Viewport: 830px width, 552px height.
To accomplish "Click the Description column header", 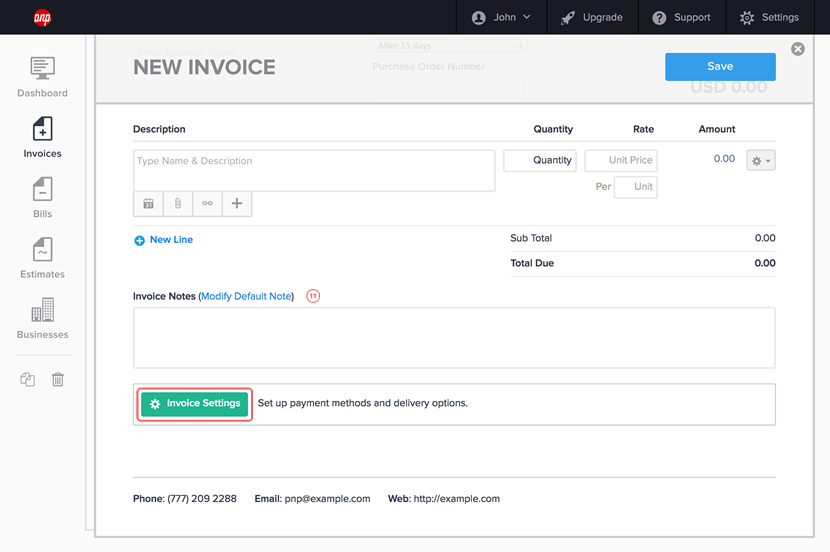I will tap(159, 129).
